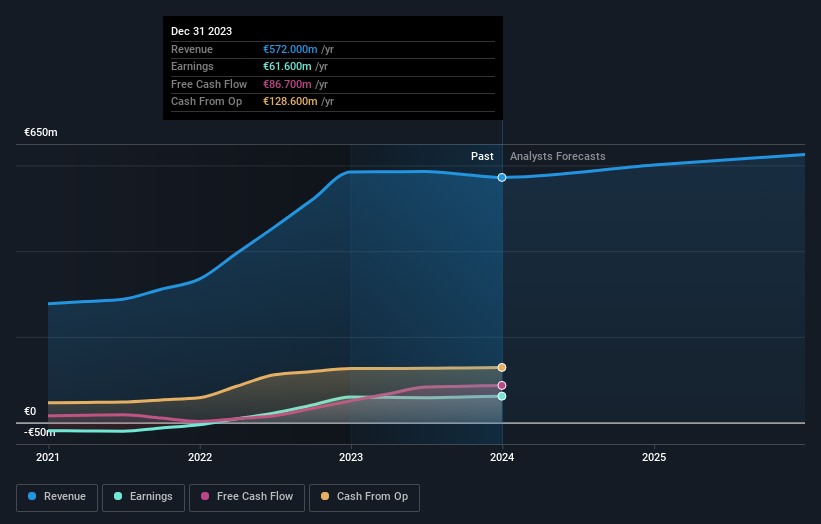Select the 2021 x-axis label

[x=48, y=458]
